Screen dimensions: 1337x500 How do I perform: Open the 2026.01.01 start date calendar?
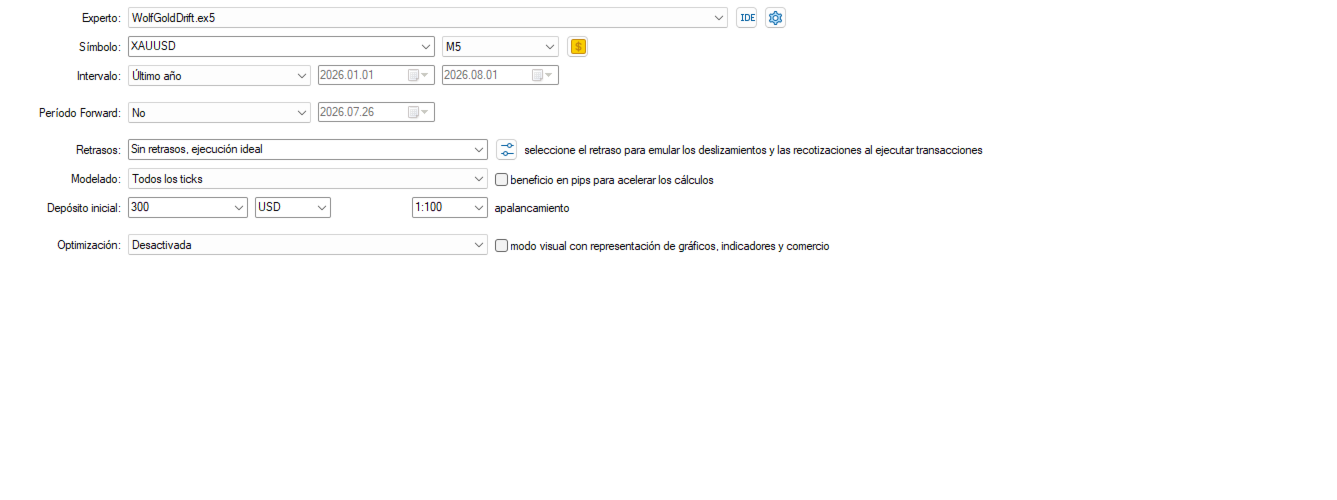click(418, 75)
